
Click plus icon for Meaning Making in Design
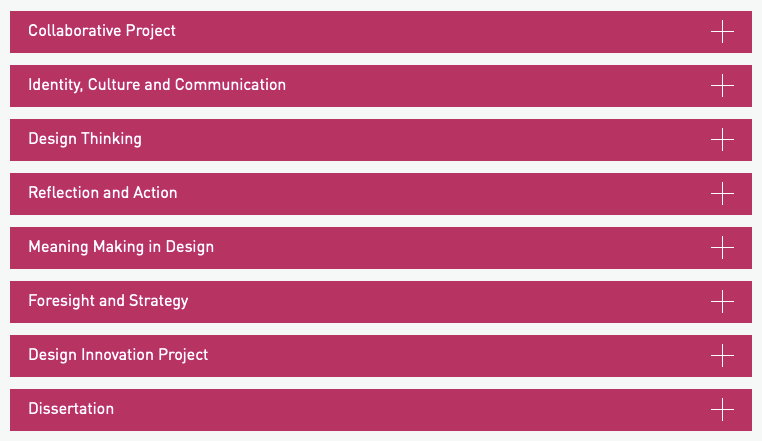click(721, 248)
